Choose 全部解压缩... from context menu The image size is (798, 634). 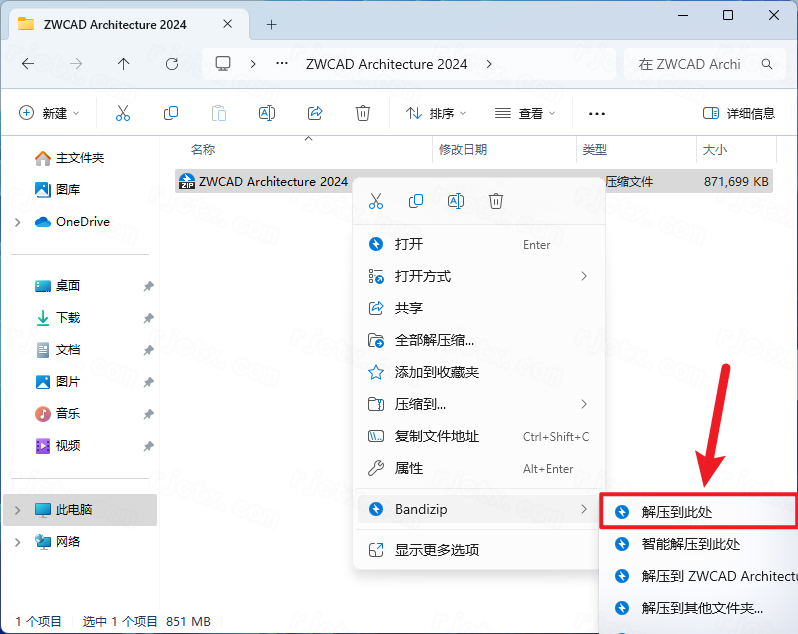pos(435,340)
